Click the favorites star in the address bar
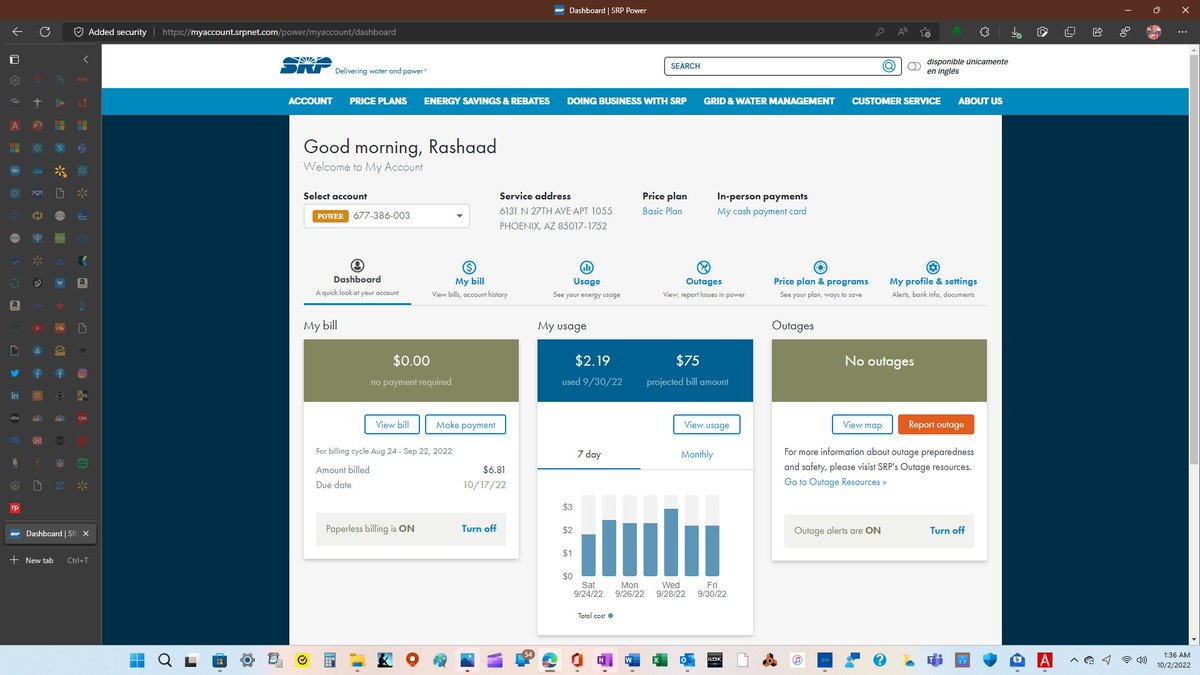 point(925,31)
